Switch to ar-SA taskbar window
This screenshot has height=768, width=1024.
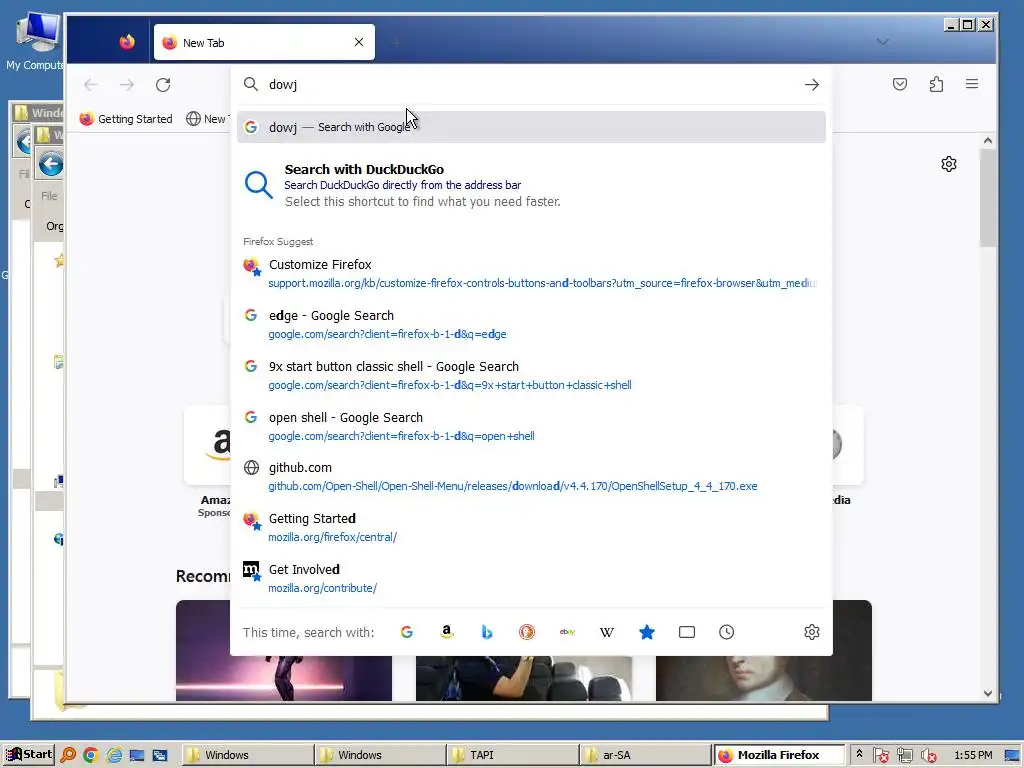(645, 755)
